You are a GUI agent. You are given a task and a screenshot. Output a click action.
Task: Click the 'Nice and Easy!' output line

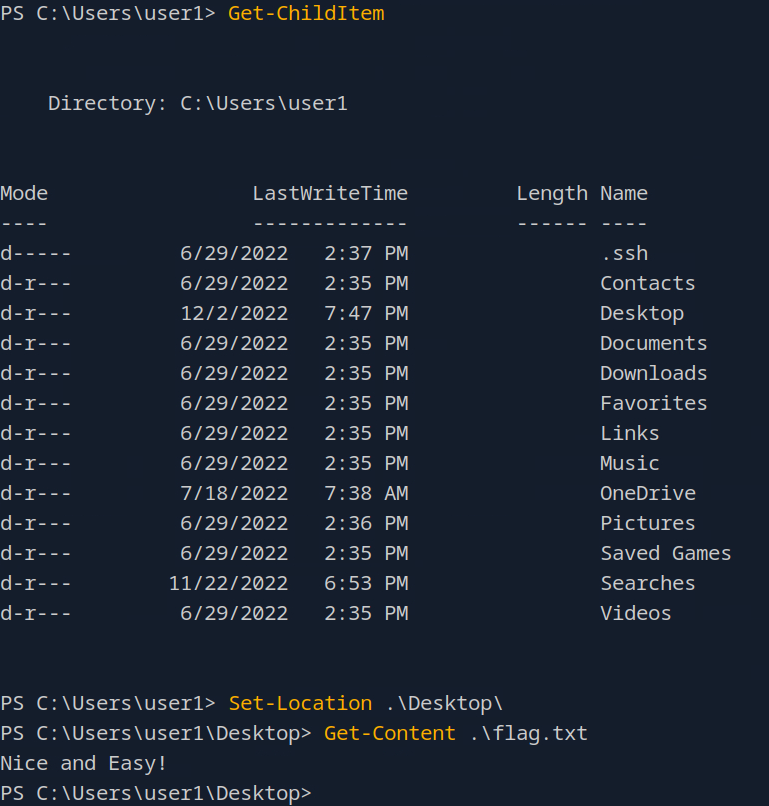pos(84,764)
